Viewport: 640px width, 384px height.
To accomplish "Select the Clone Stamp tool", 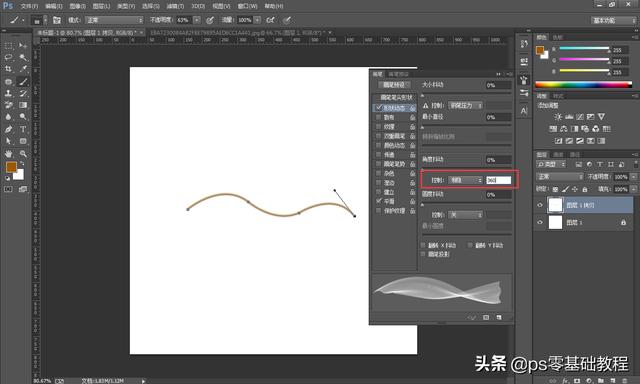I will pos(8,93).
